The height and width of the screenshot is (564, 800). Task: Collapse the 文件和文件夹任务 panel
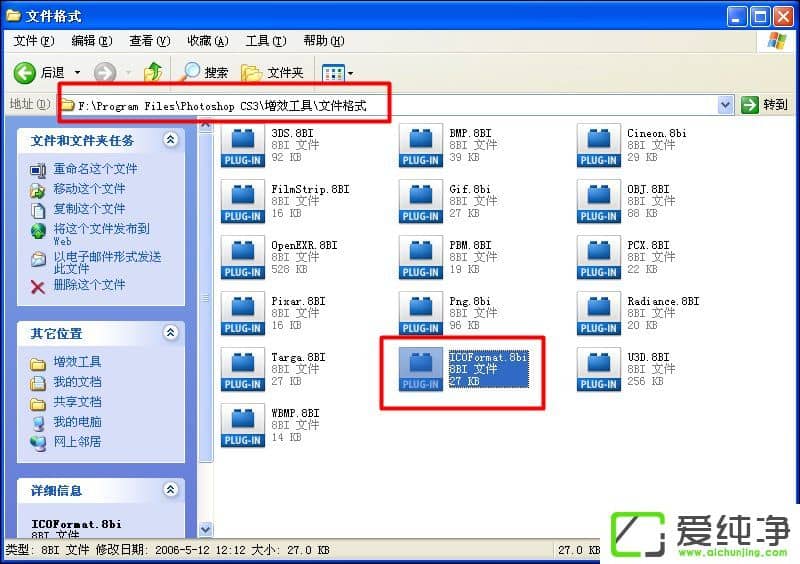[x=170, y=140]
